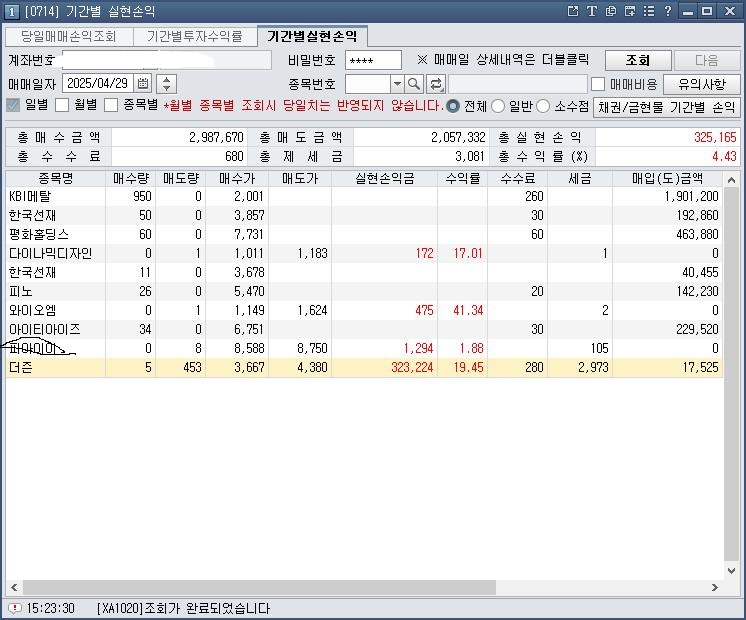Viewport: 746px width, 620px height.
Task: Select the 평화홀딩스 row
Action: (364, 234)
